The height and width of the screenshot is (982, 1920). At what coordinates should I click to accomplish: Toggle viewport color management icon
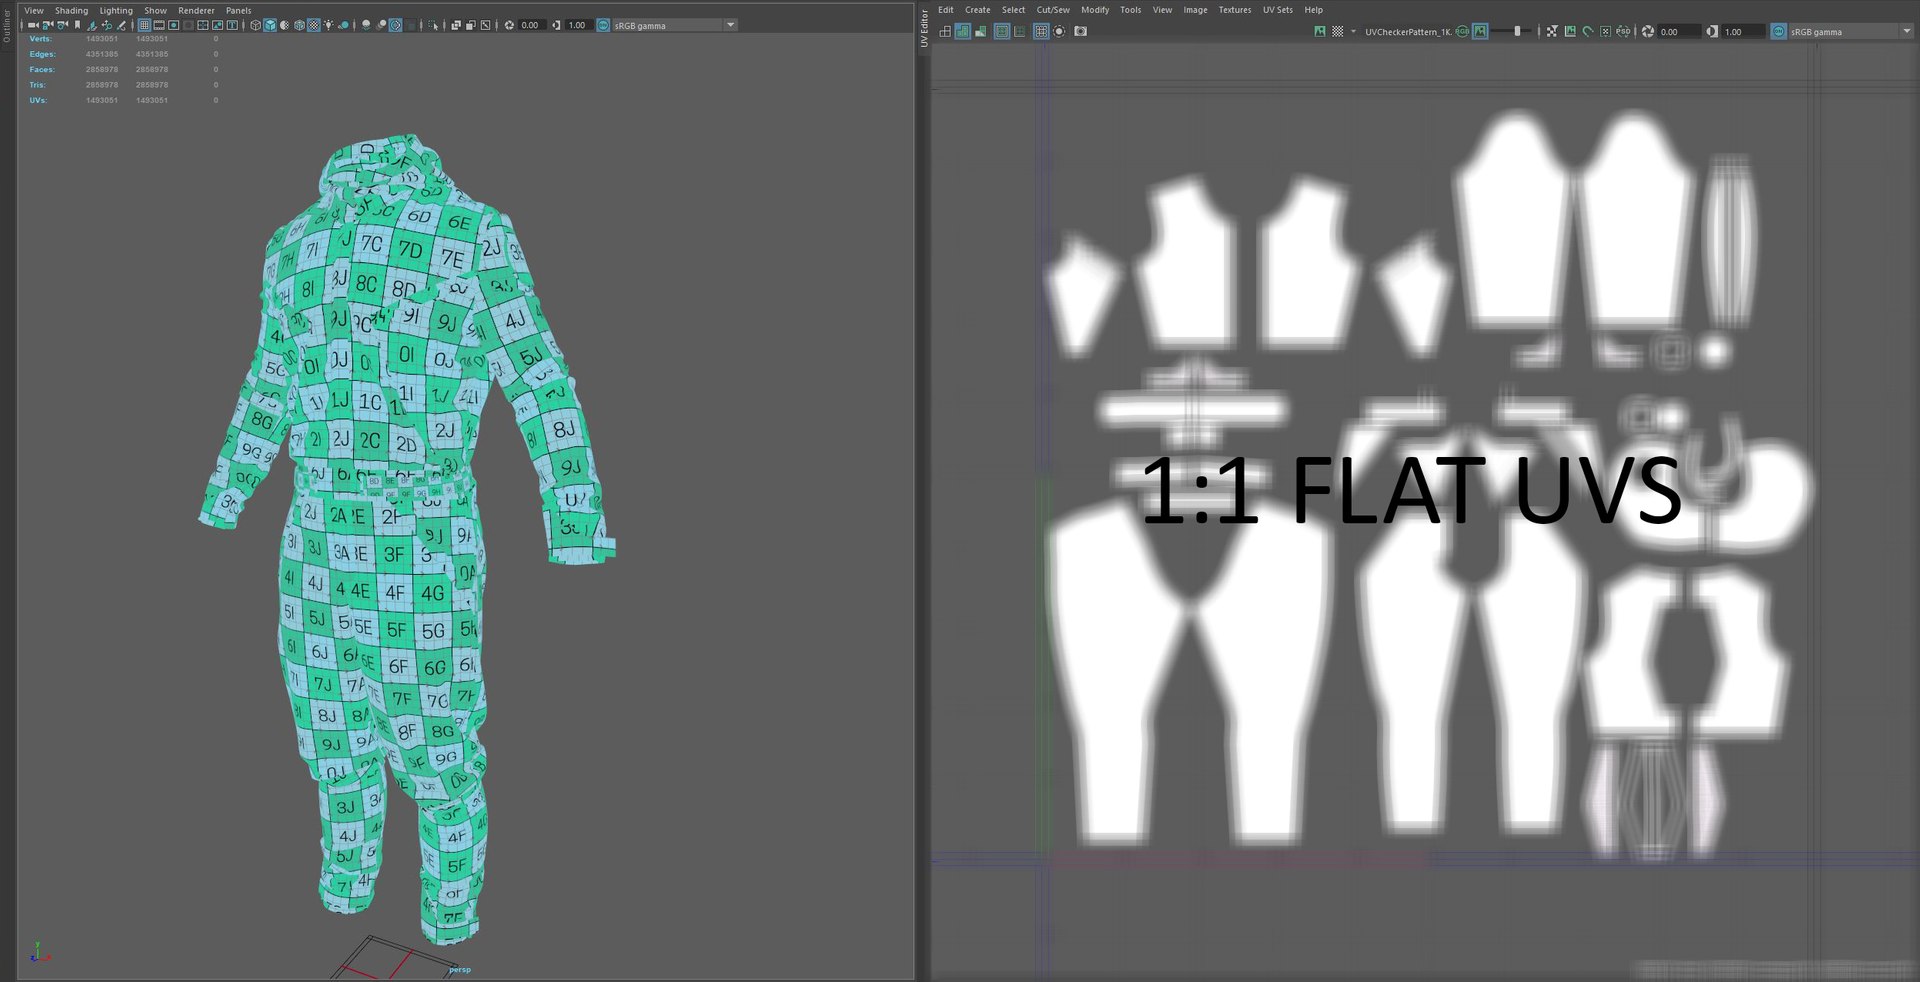coord(603,25)
